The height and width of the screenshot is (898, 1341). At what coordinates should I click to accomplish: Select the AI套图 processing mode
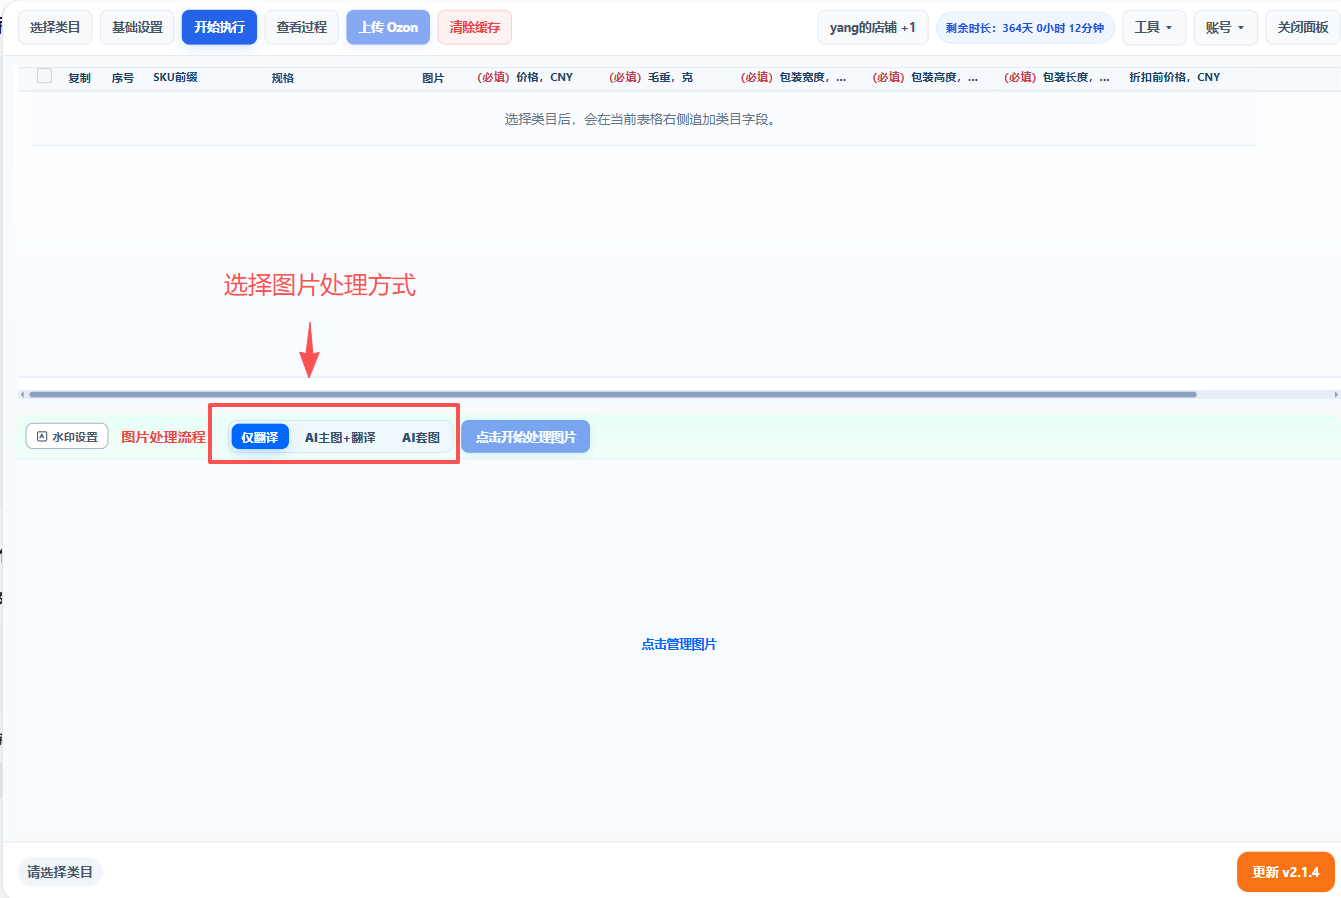(x=421, y=437)
